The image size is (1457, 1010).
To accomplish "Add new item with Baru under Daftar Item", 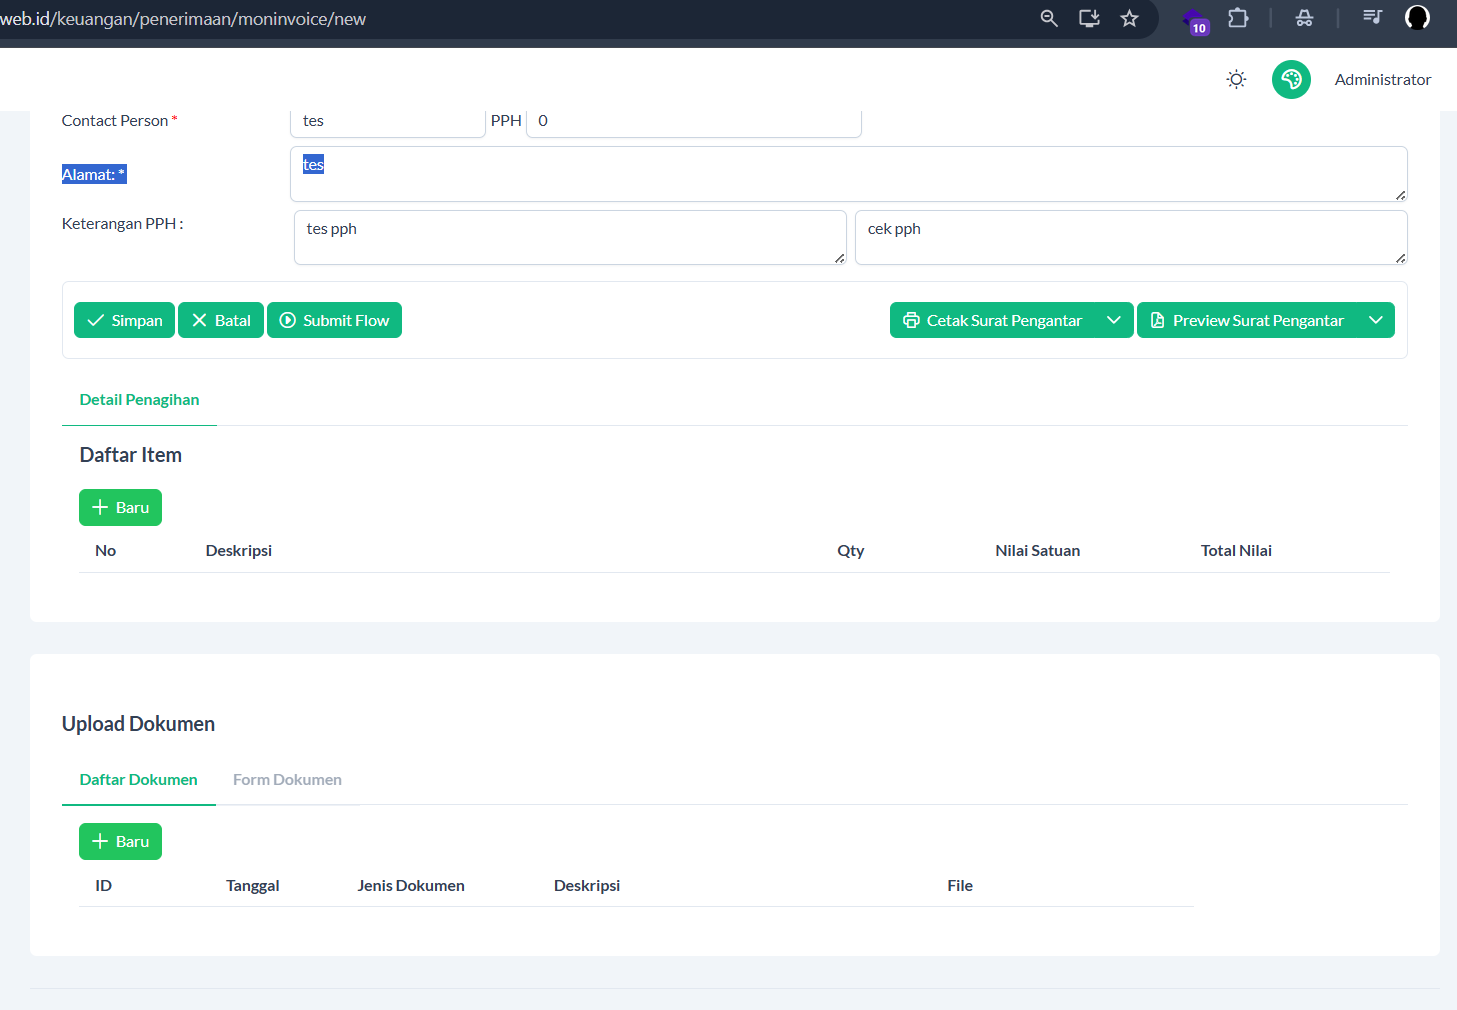I will click(x=120, y=508).
